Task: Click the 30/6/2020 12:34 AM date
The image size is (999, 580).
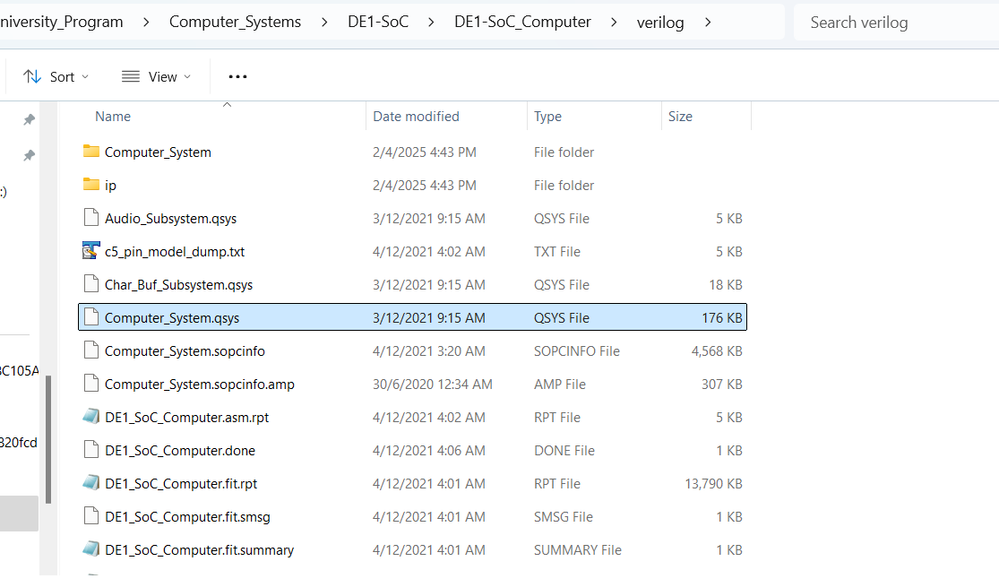Action: pyautogui.click(x=433, y=384)
